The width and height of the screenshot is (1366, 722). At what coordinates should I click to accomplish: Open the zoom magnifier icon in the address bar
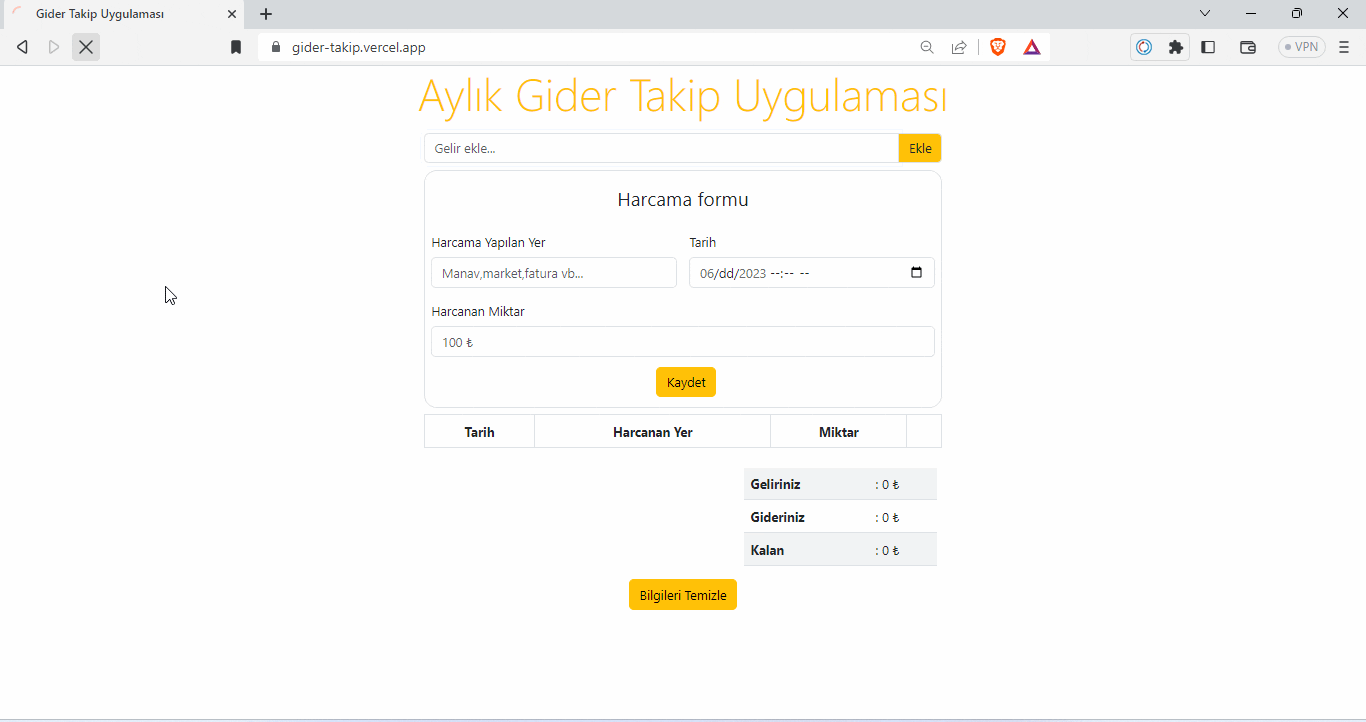(927, 47)
